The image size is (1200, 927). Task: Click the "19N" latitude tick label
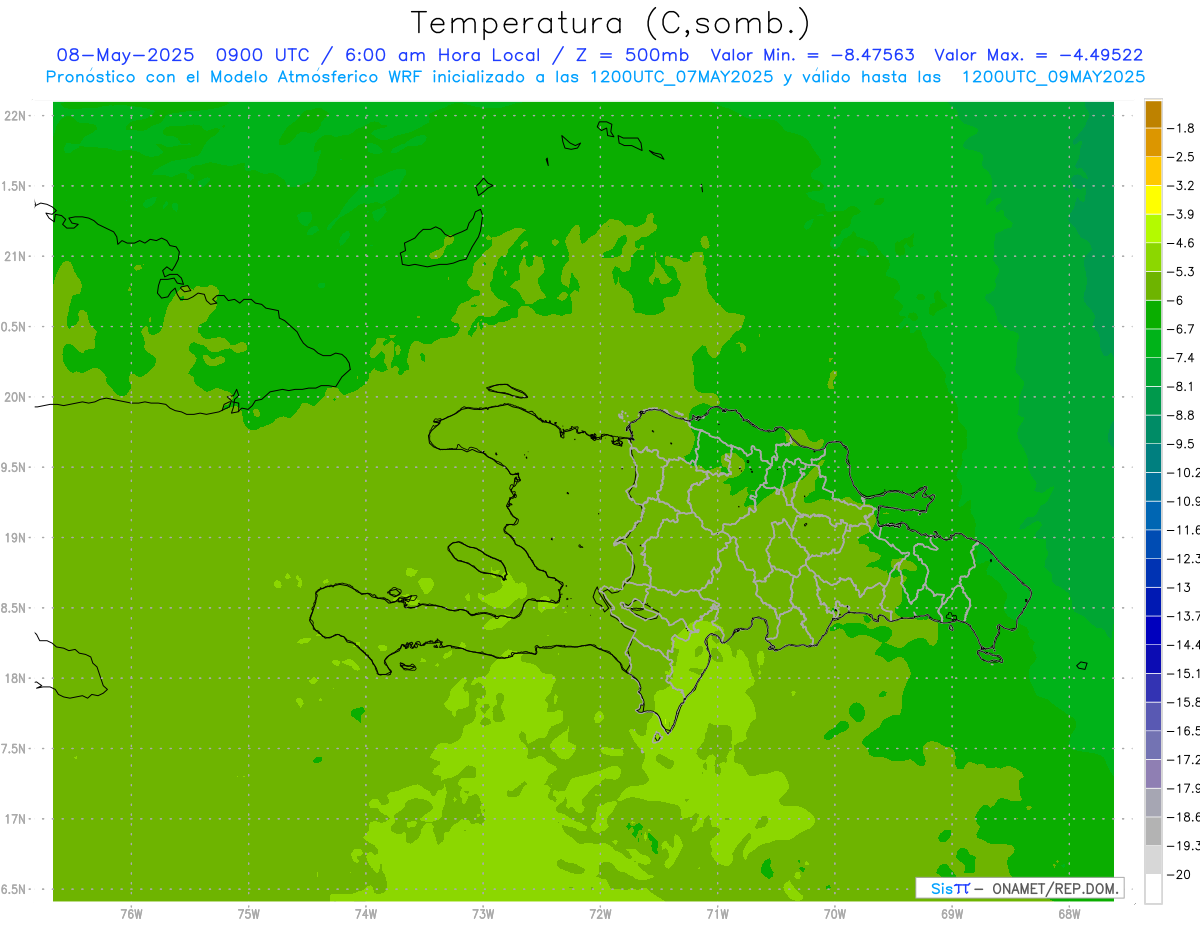pos(14,538)
